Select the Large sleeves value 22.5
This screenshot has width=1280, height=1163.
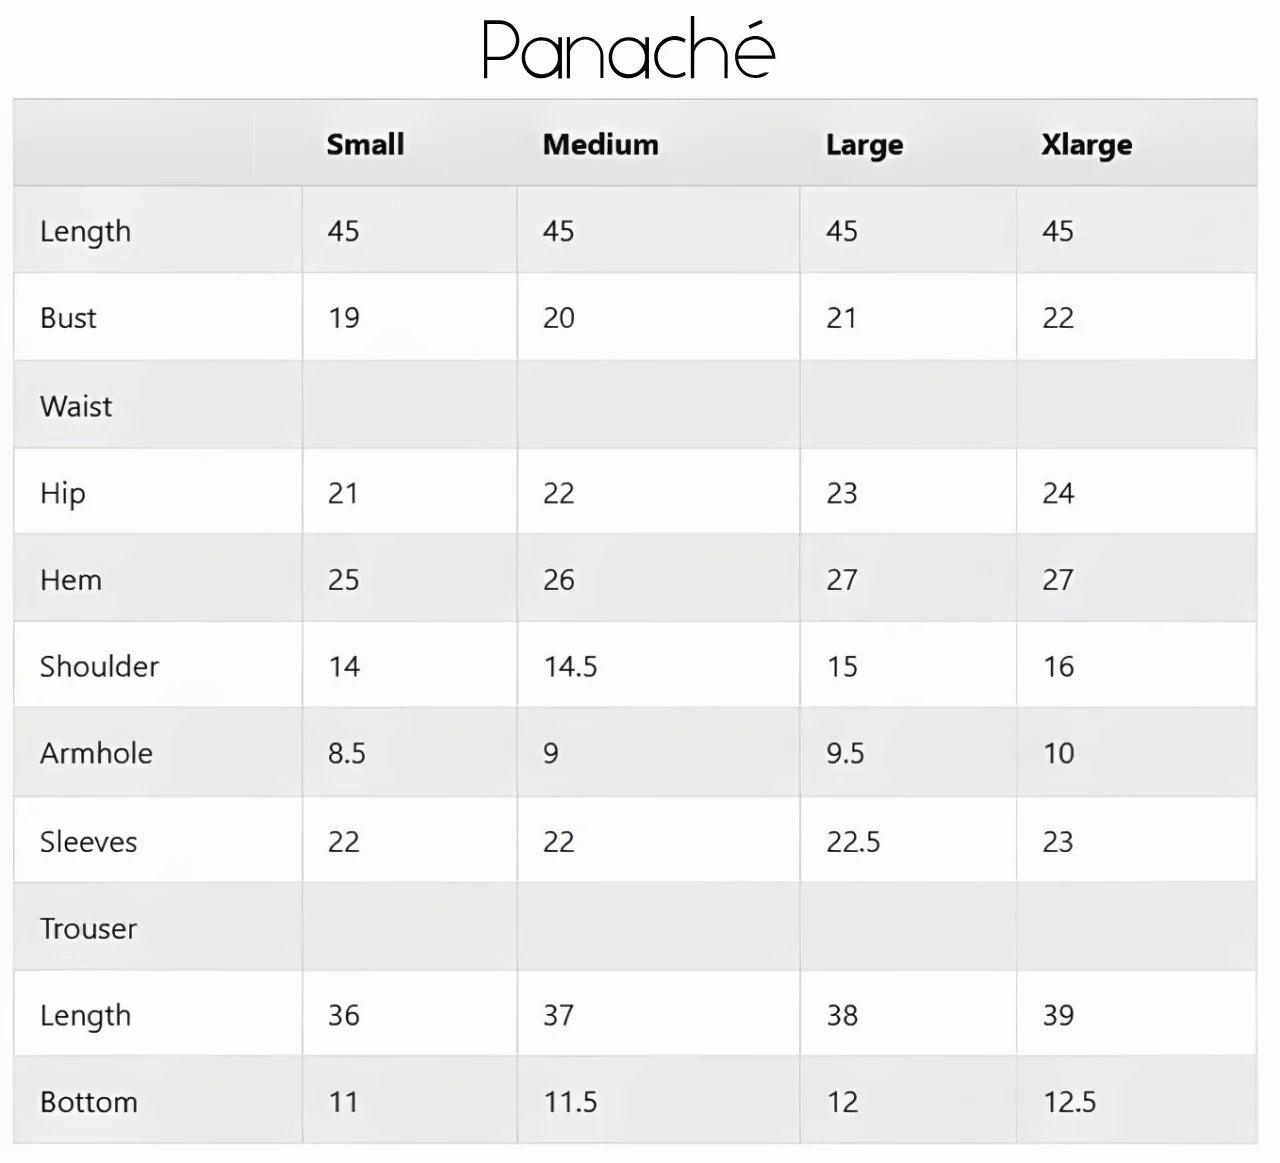853,842
